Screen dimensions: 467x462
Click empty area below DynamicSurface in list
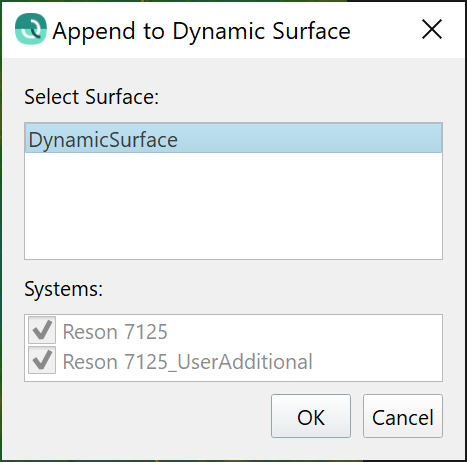233,205
